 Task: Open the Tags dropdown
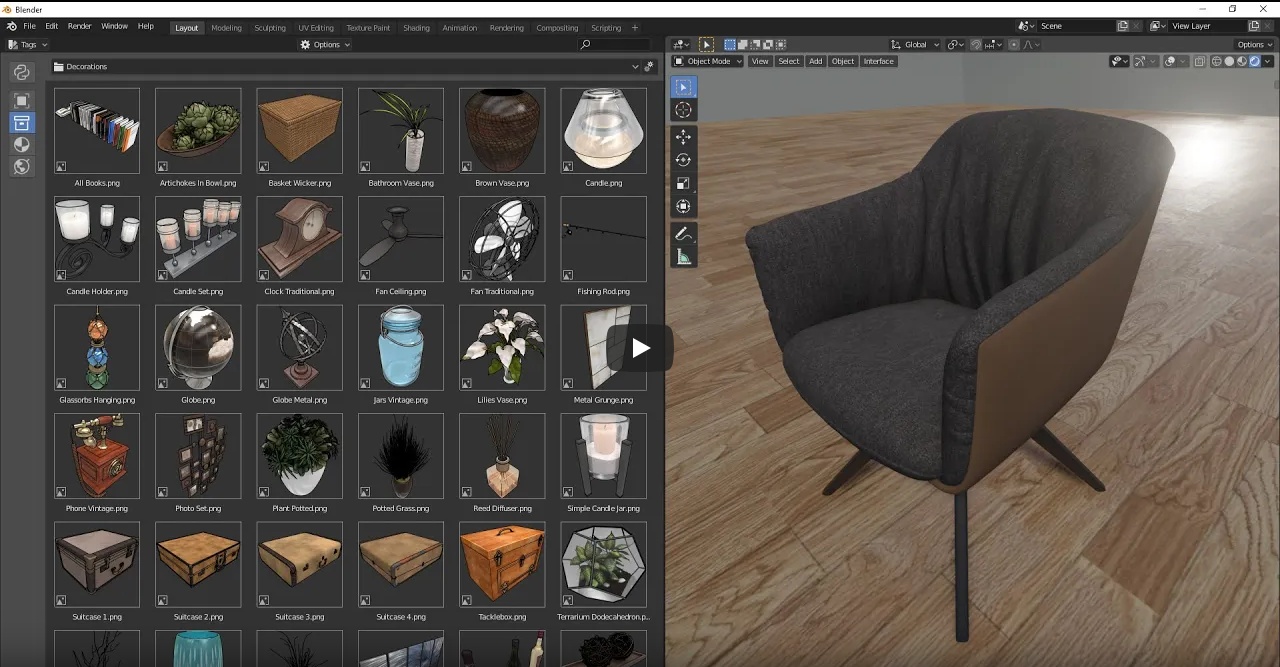pyautogui.click(x=28, y=44)
